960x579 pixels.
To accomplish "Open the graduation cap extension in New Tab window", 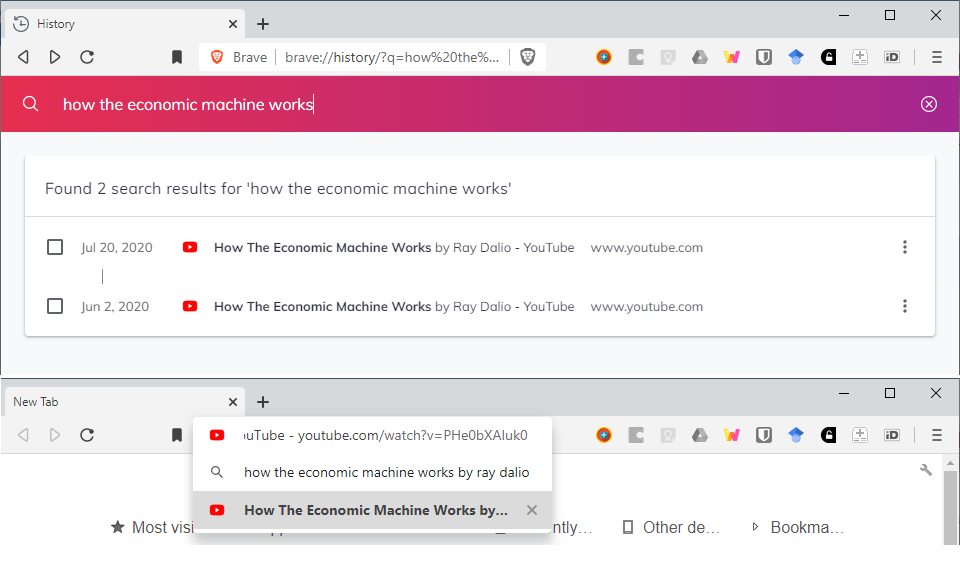I will point(796,435).
